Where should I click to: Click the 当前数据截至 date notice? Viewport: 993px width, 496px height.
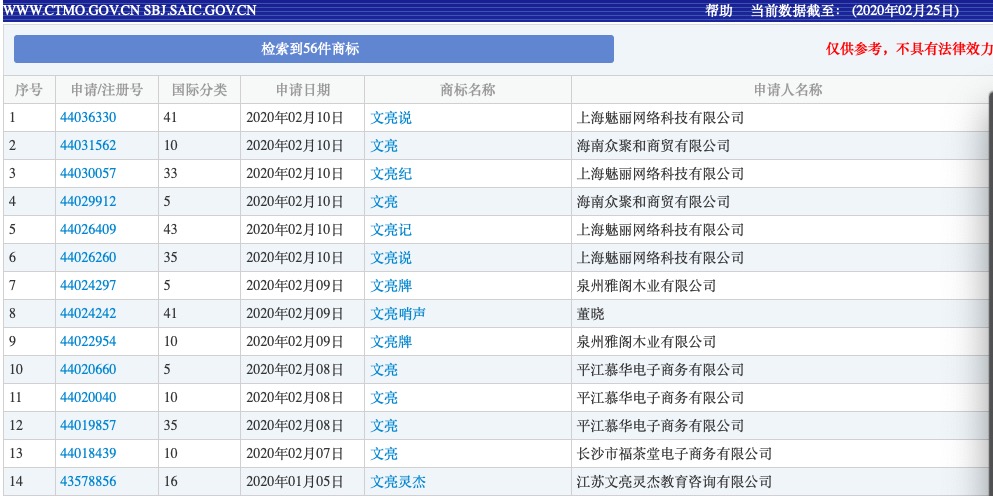coord(855,11)
